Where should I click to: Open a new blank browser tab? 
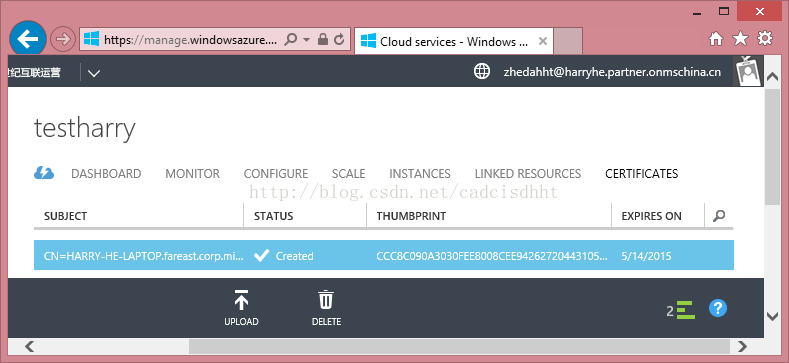[568, 41]
